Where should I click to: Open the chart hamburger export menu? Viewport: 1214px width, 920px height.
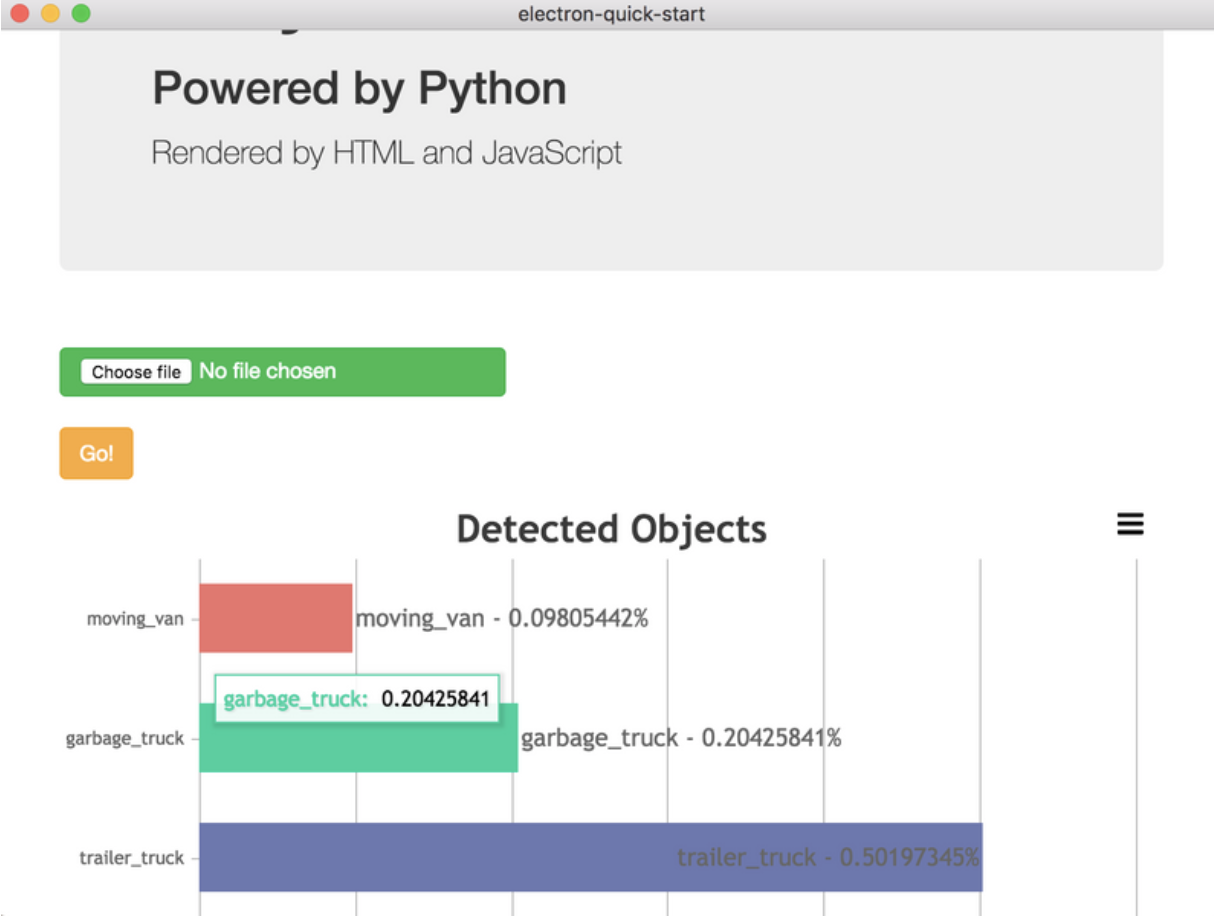pos(1130,525)
